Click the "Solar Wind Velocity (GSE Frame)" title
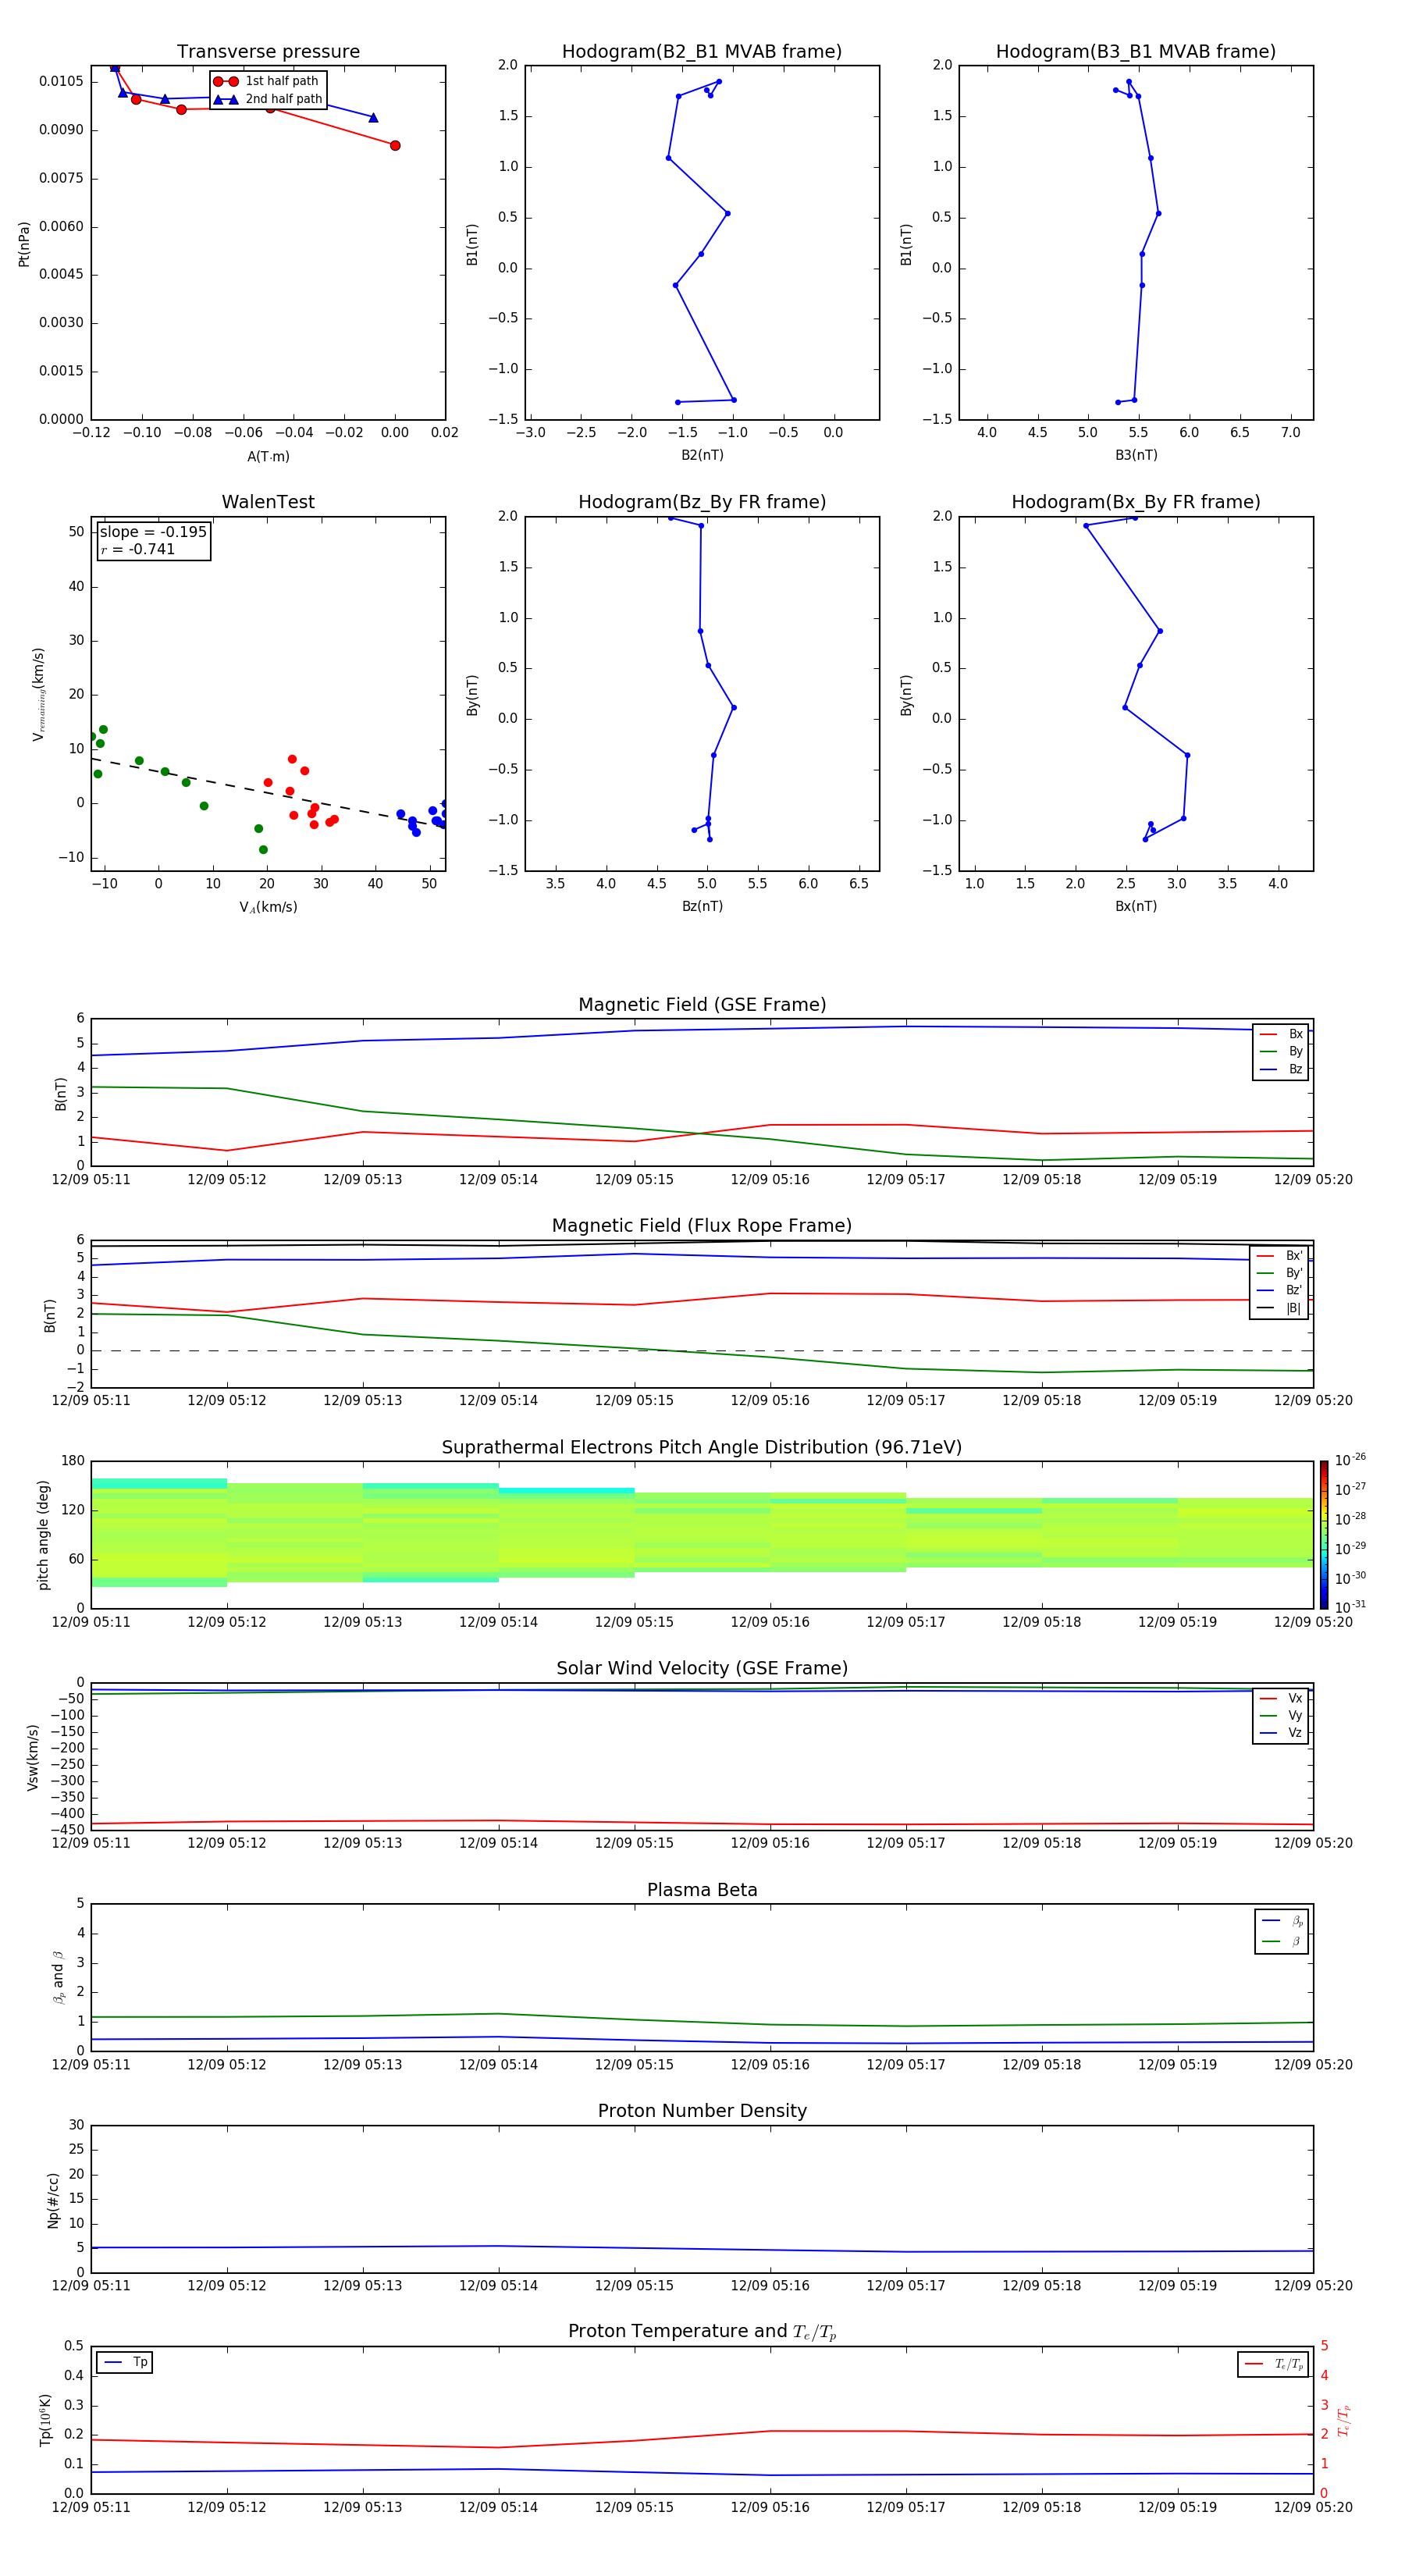The width and height of the screenshot is (1405, 2576). (702, 1668)
